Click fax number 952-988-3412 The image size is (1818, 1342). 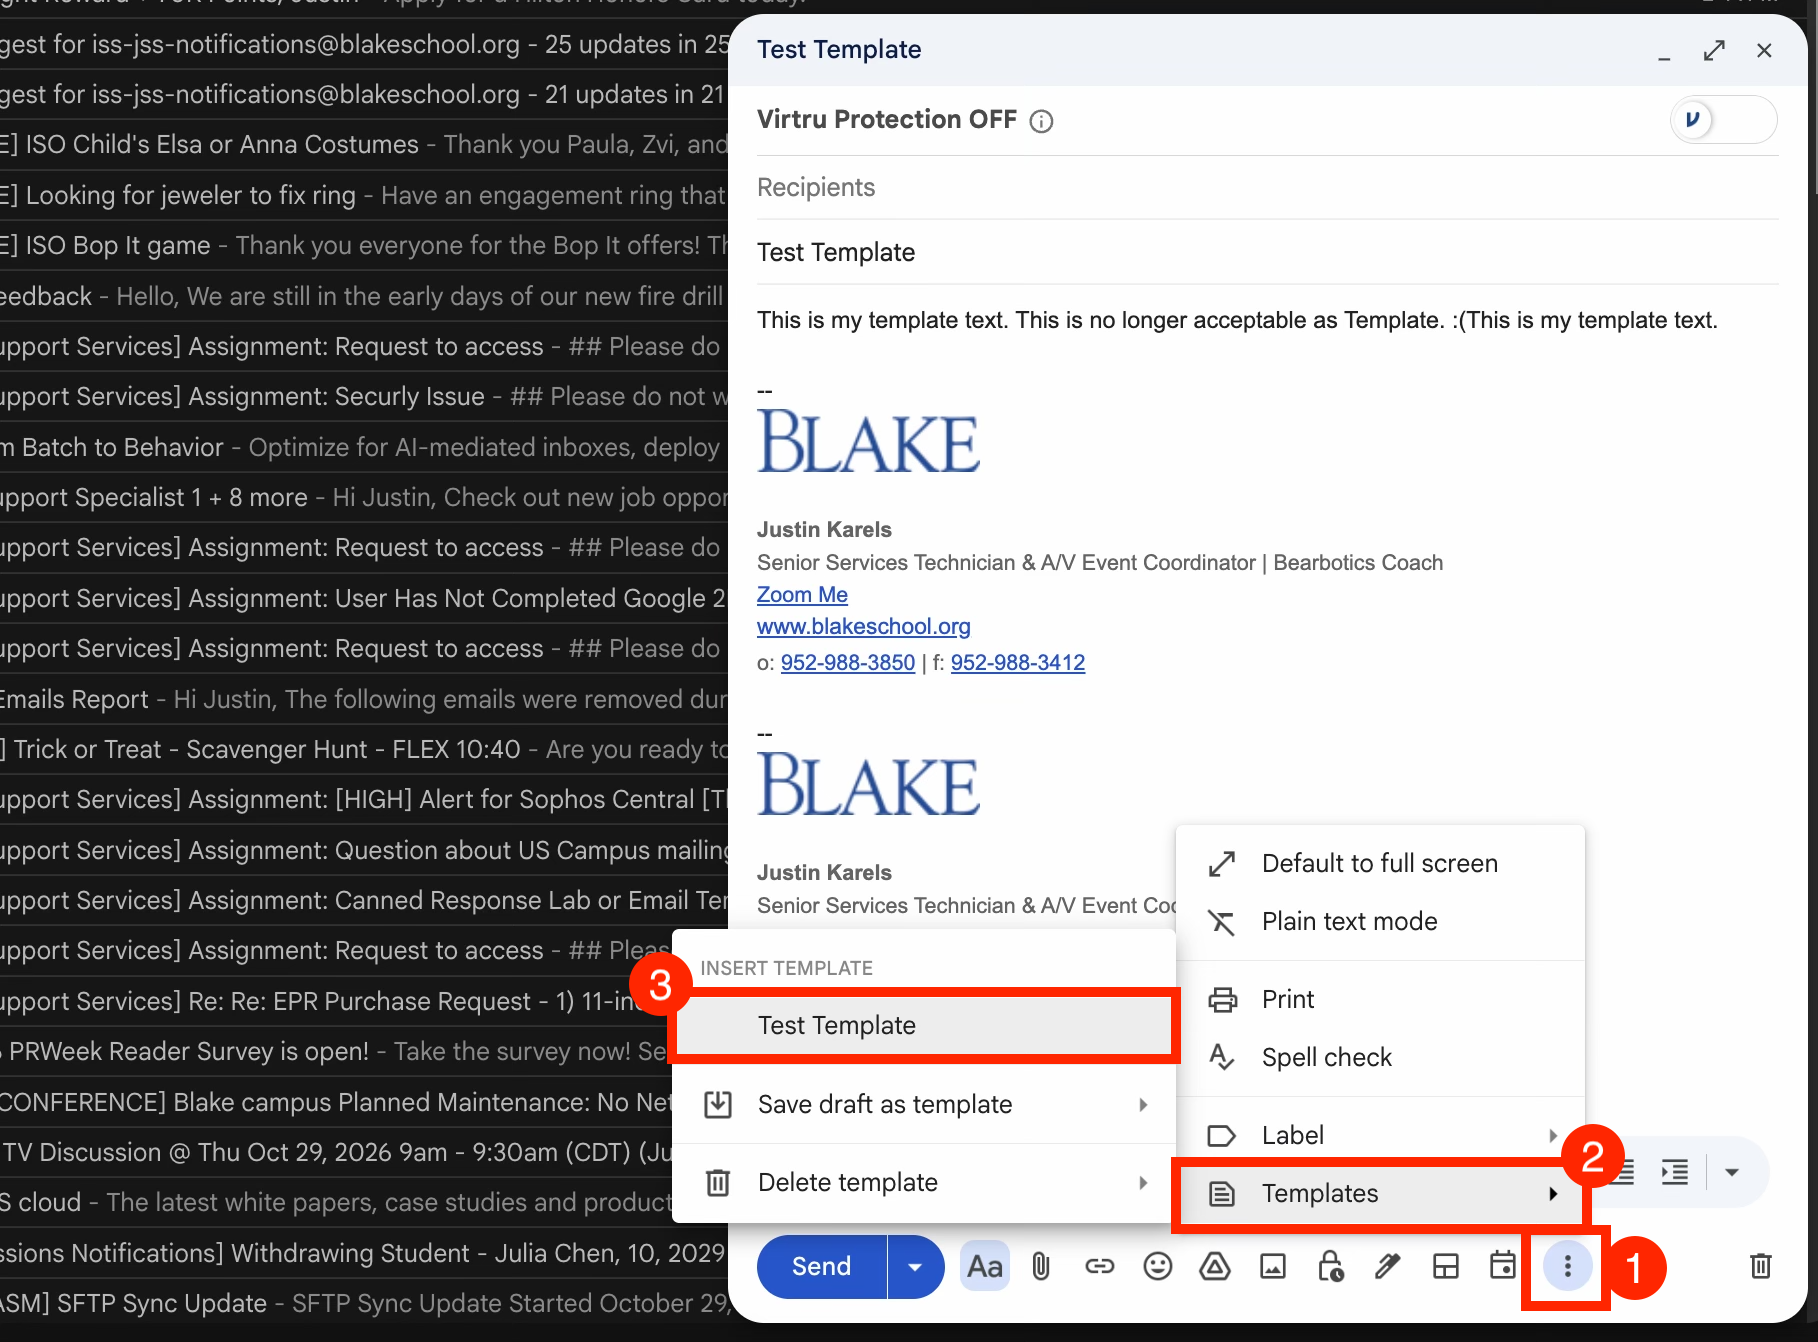(x=1018, y=663)
